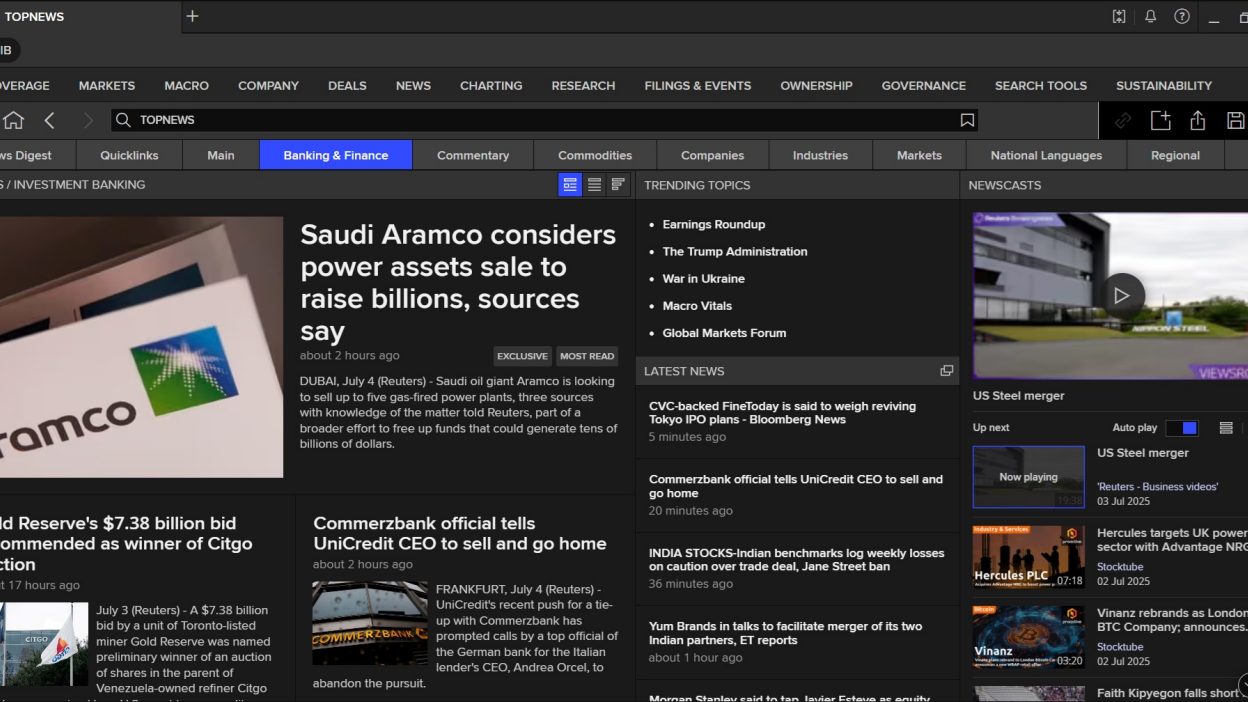Open the RESEARCH menu
Screen dimensions: 1248x702
583,86
